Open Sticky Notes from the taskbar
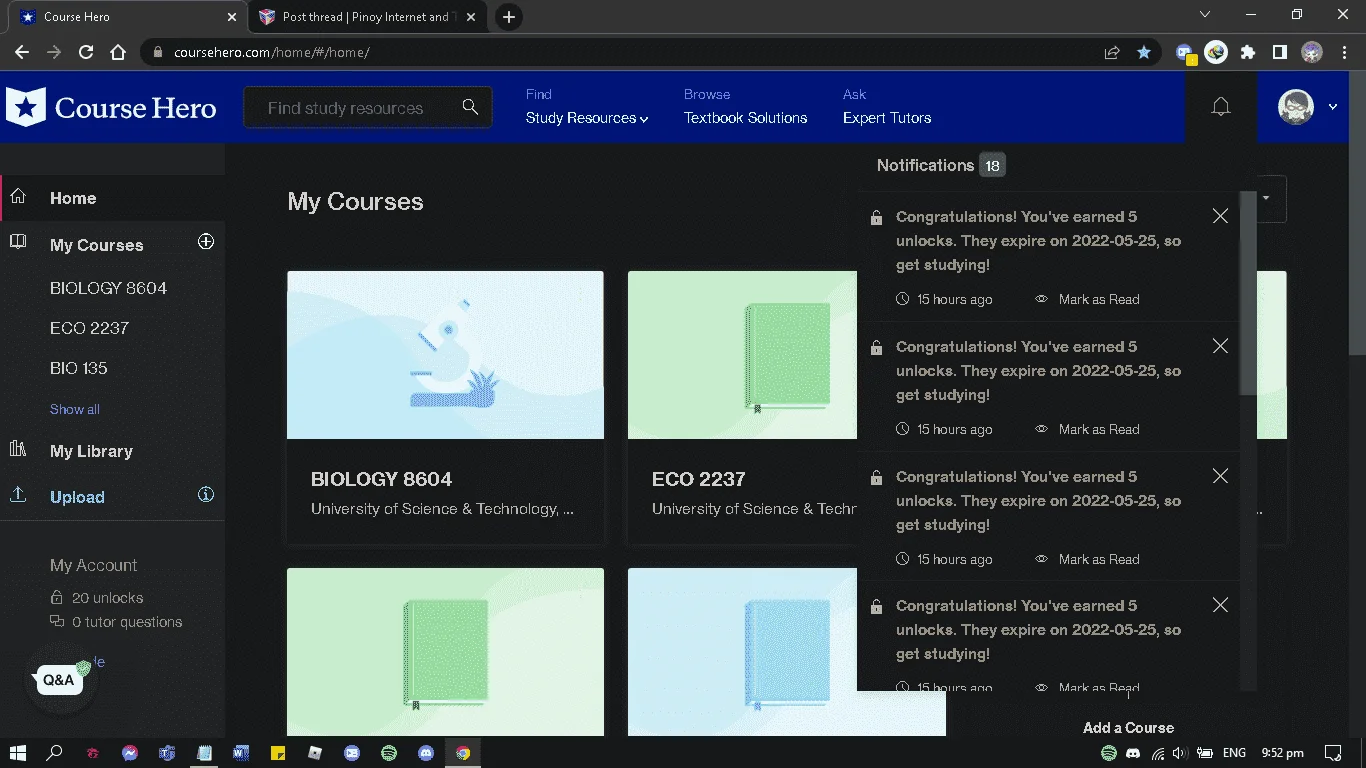Screen dimensions: 1366x768 pyautogui.click(x=278, y=753)
